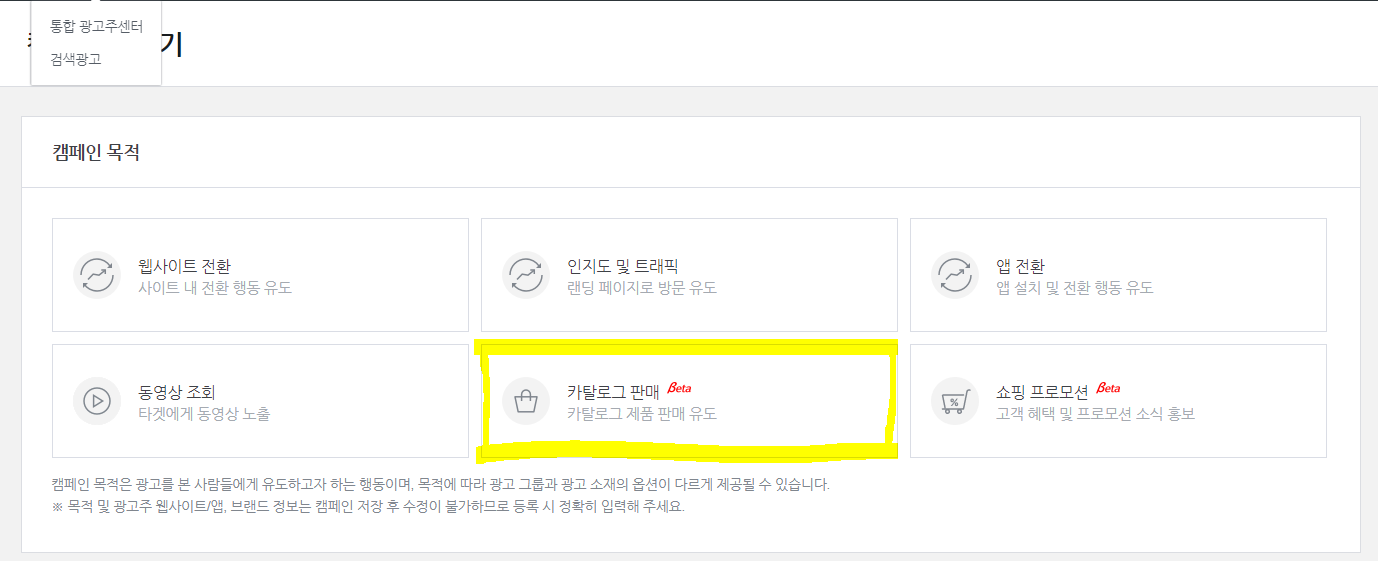
Task: Open 통합 광고주센터 from the dropdown menu
Action: point(96,27)
